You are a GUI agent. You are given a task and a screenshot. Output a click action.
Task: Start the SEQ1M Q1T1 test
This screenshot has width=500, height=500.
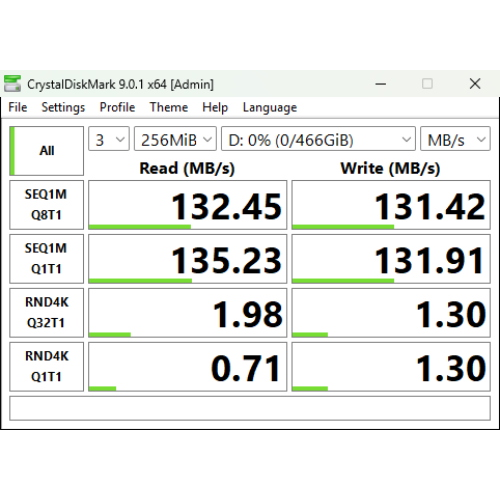(46, 259)
